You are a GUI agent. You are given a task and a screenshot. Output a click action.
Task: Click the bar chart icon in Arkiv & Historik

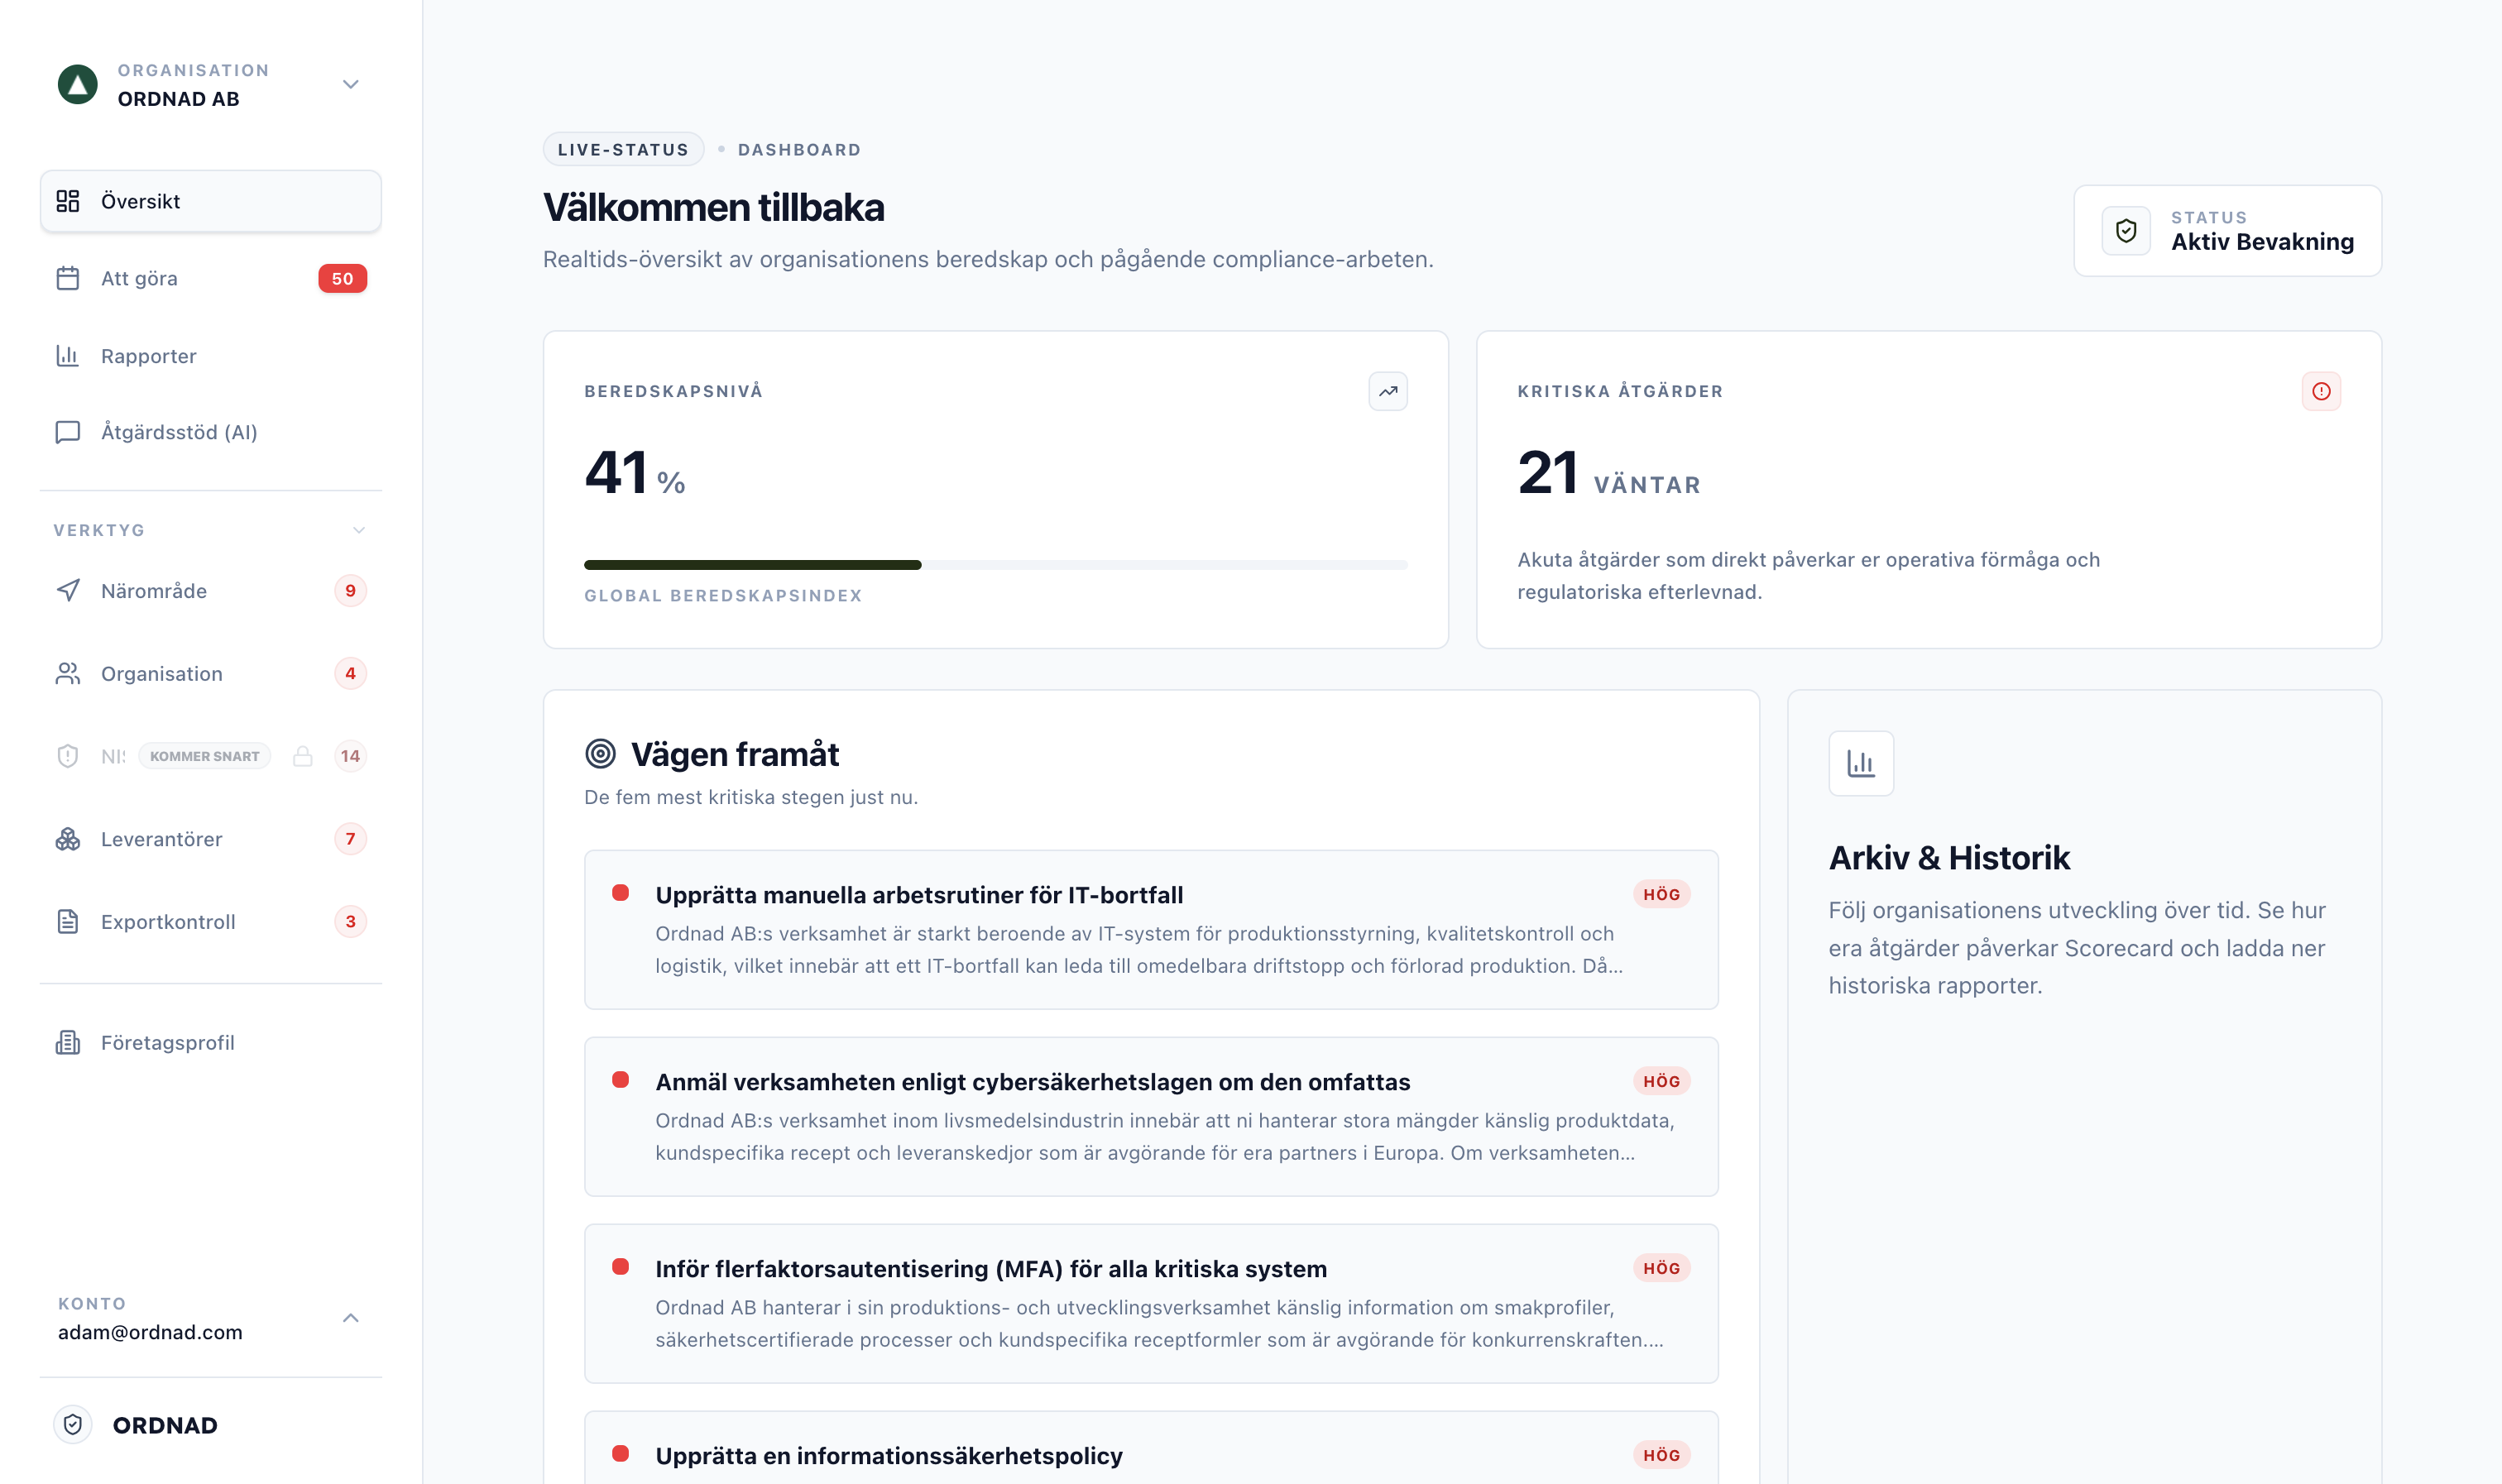1861,764
